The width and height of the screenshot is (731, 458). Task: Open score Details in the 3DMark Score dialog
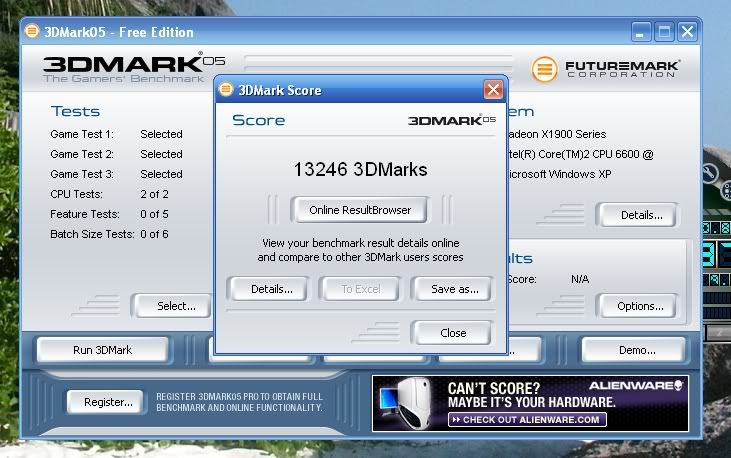pos(271,289)
